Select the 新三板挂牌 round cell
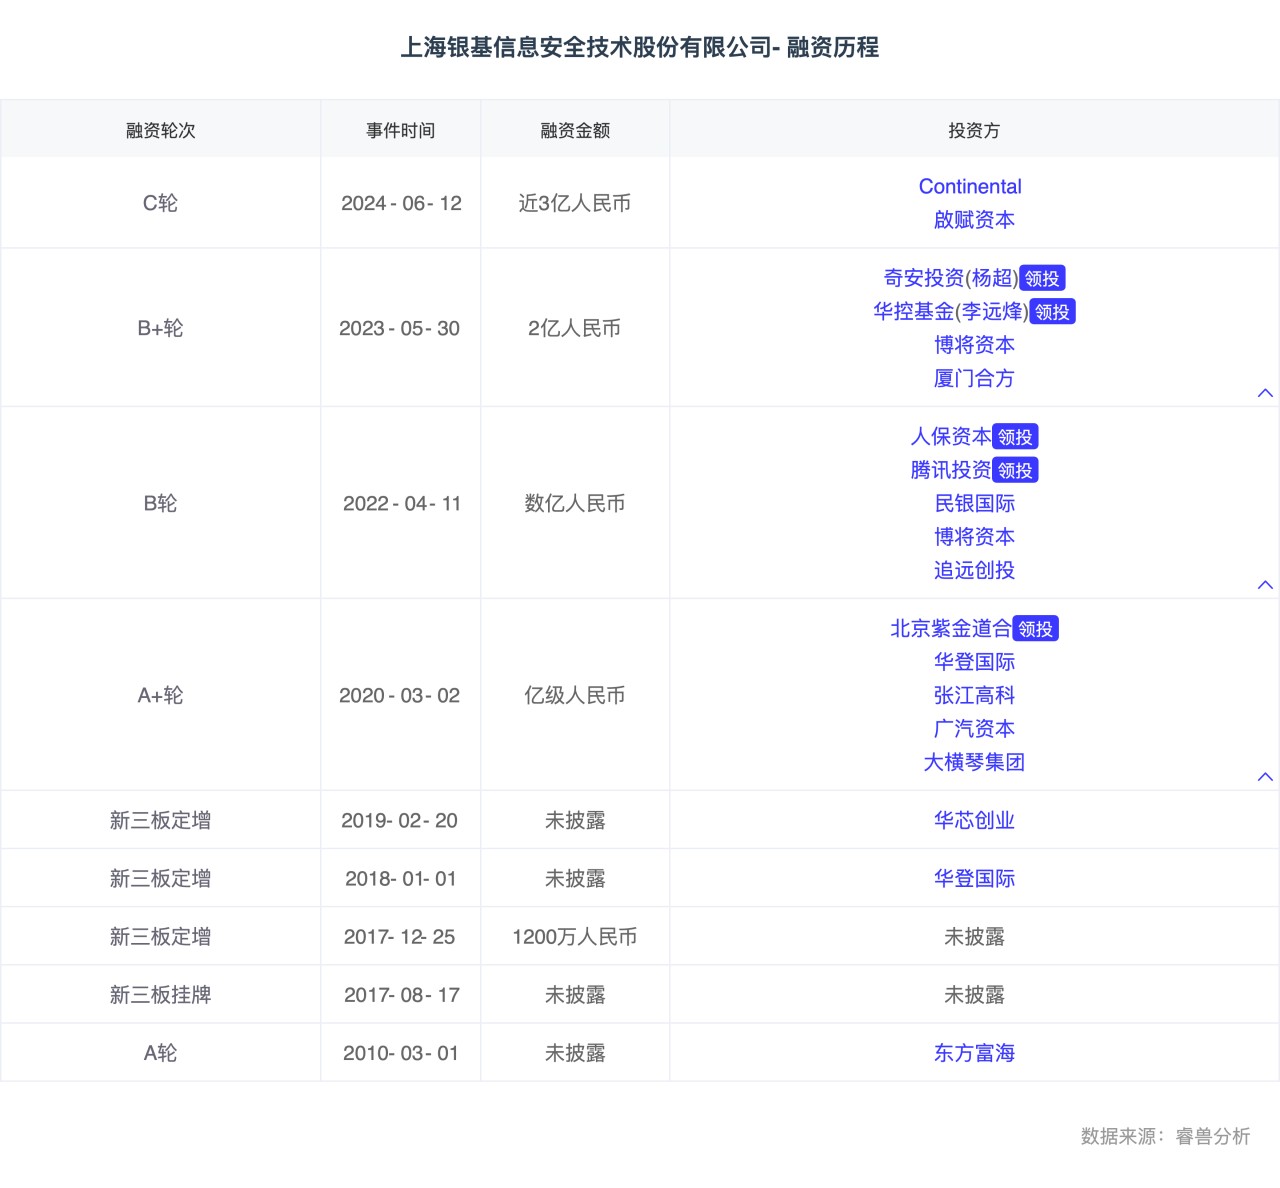1280x1188 pixels. pos(160,995)
